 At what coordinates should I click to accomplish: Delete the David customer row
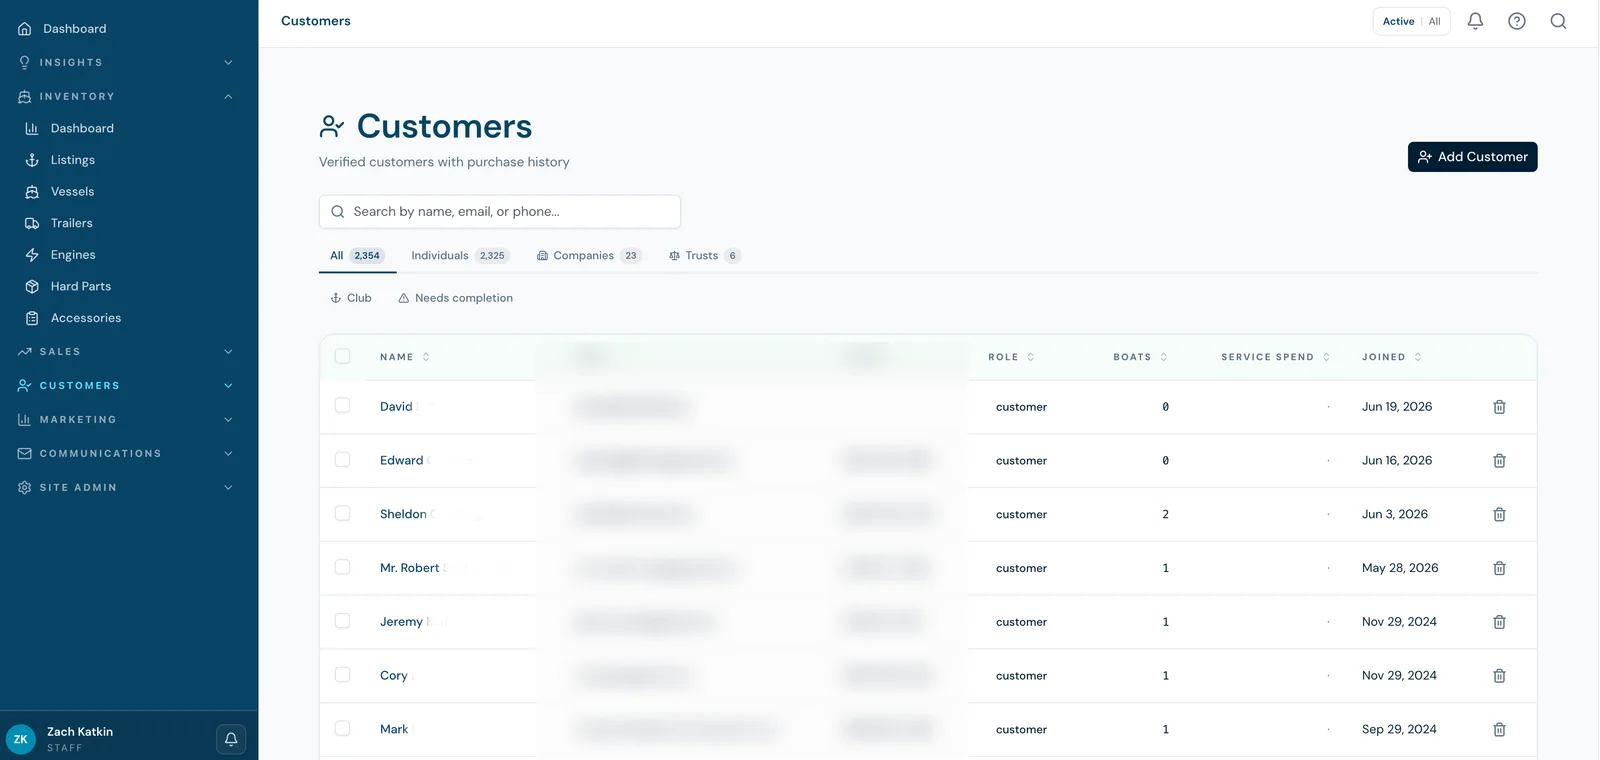pyautogui.click(x=1499, y=407)
